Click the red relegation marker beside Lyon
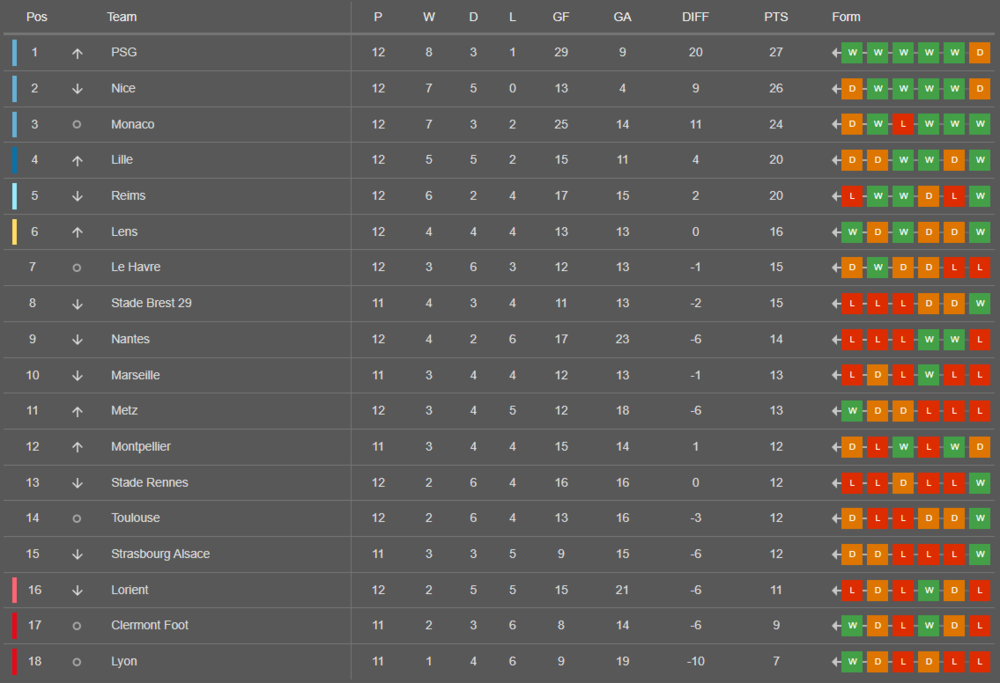The height and width of the screenshot is (683, 1000). pyautogui.click(x=15, y=661)
